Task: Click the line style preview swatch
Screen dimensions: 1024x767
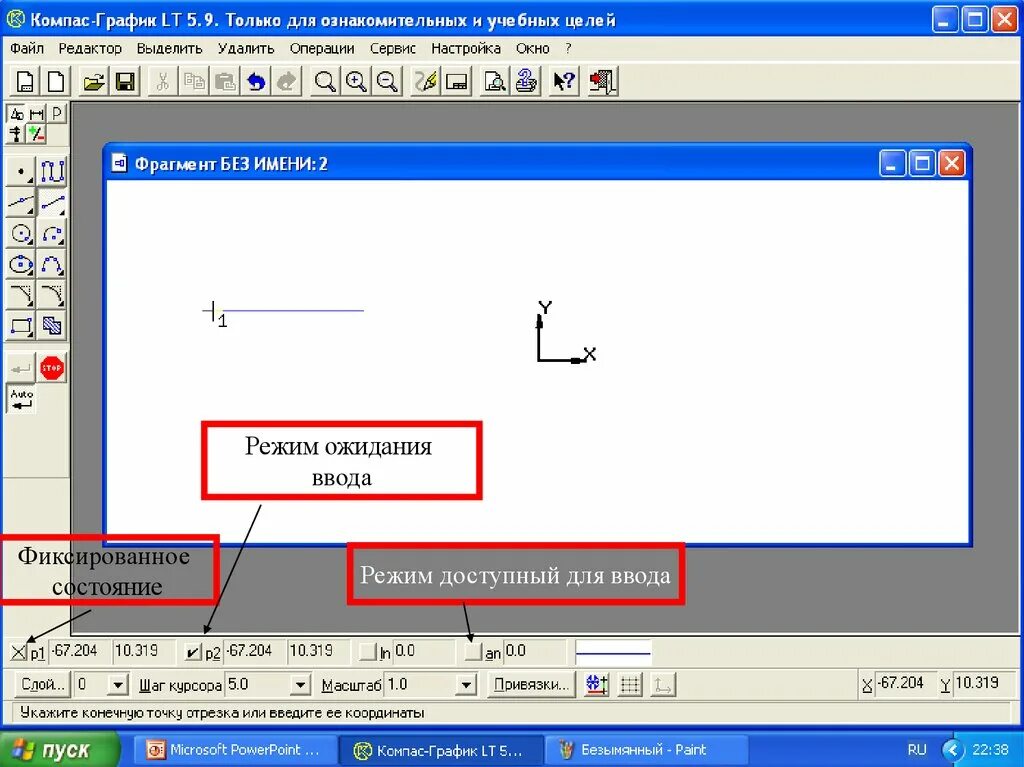Action: point(613,652)
